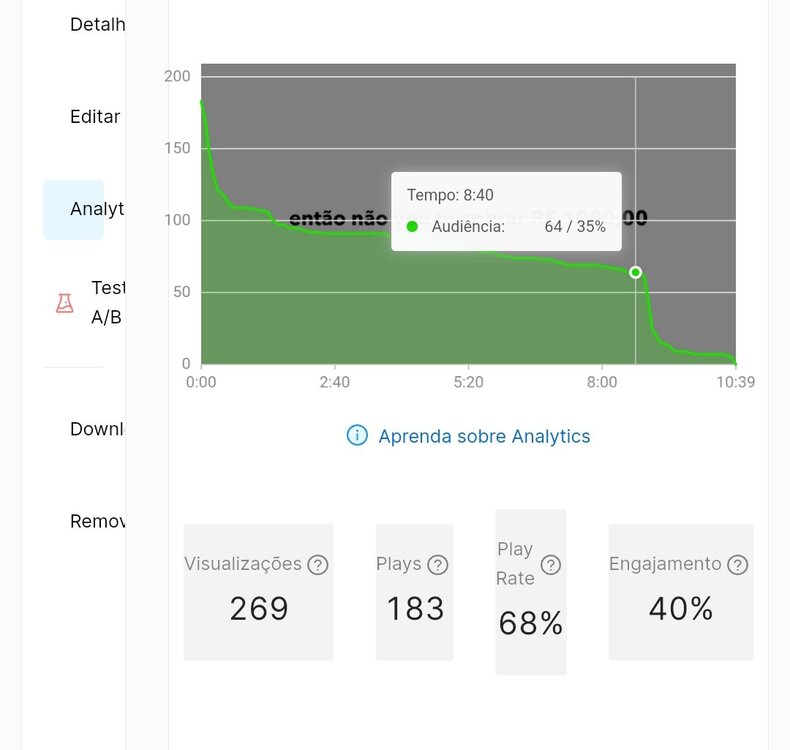Click the Test A/B flask icon
This screenshot has width=790, height=750.
64,303
